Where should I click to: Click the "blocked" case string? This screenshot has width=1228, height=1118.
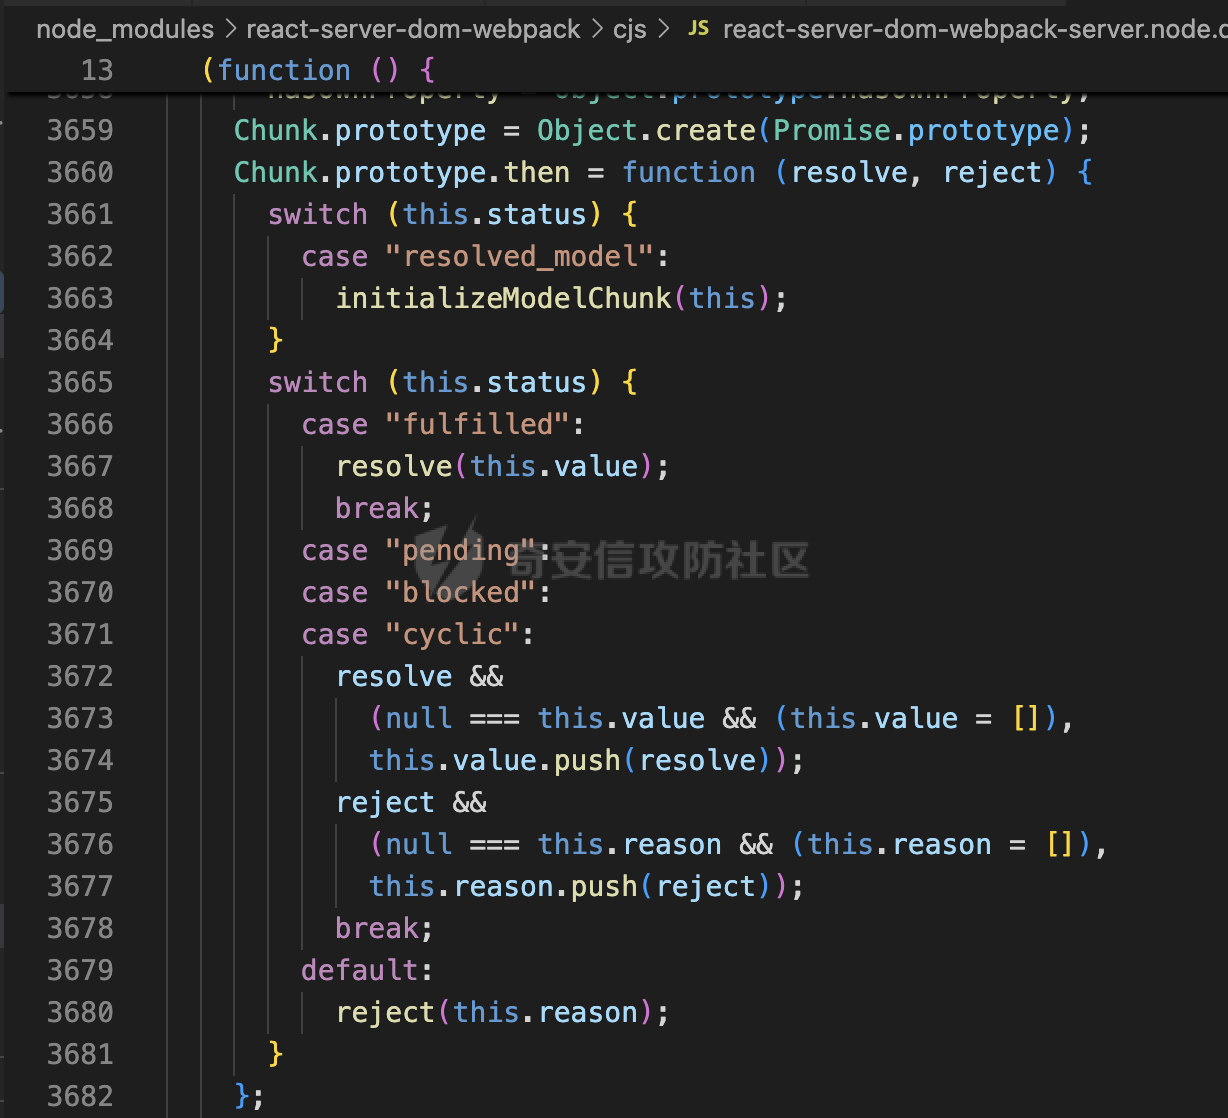click(460, 593)
